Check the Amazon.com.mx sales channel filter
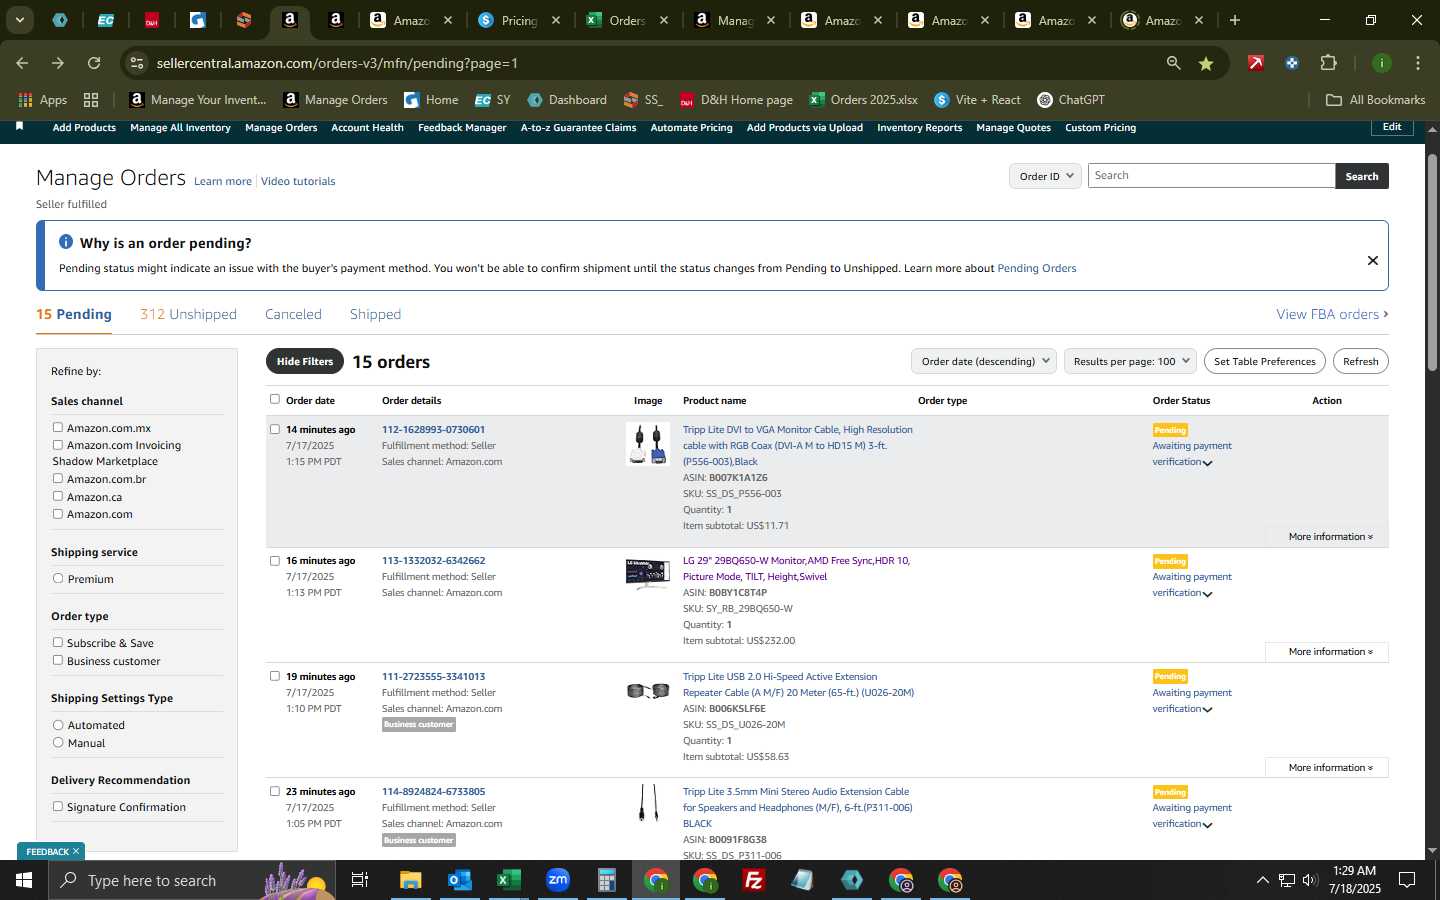This screenshot has height=900, width=1440. coord(58,427)
